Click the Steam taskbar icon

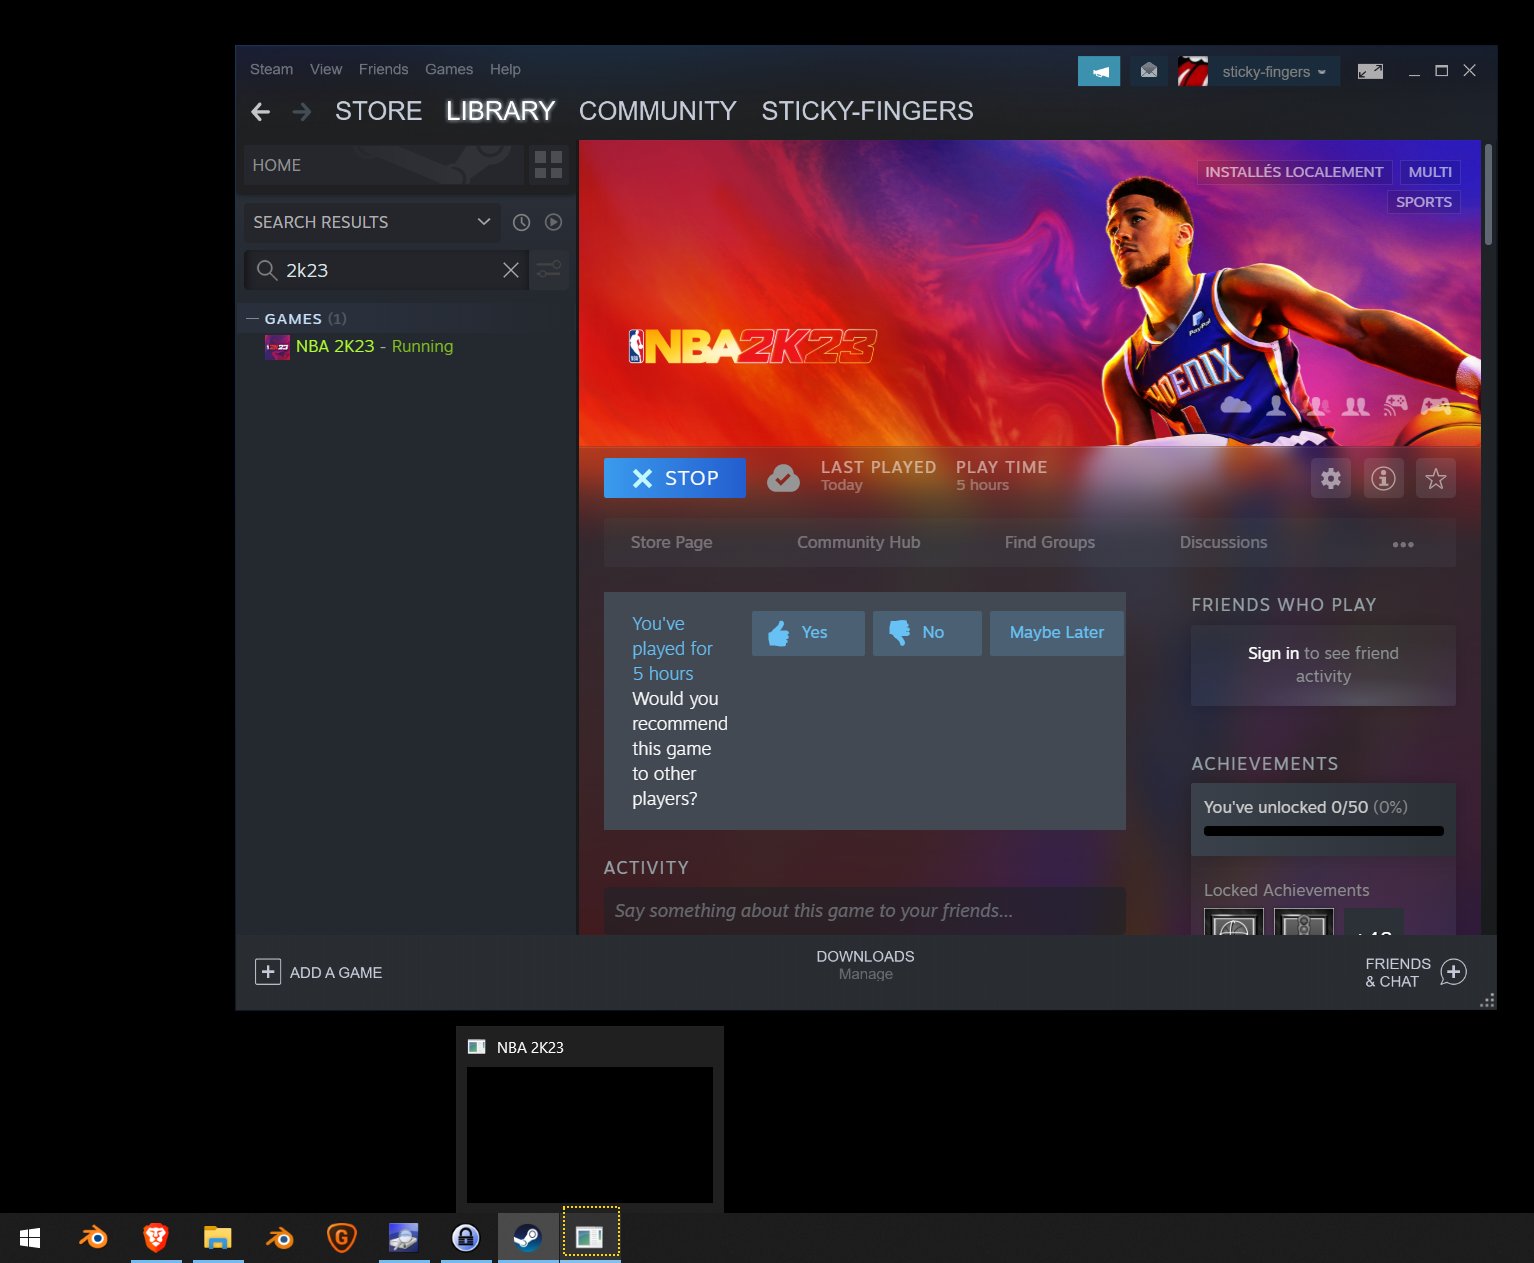(x=527, y=1238)
